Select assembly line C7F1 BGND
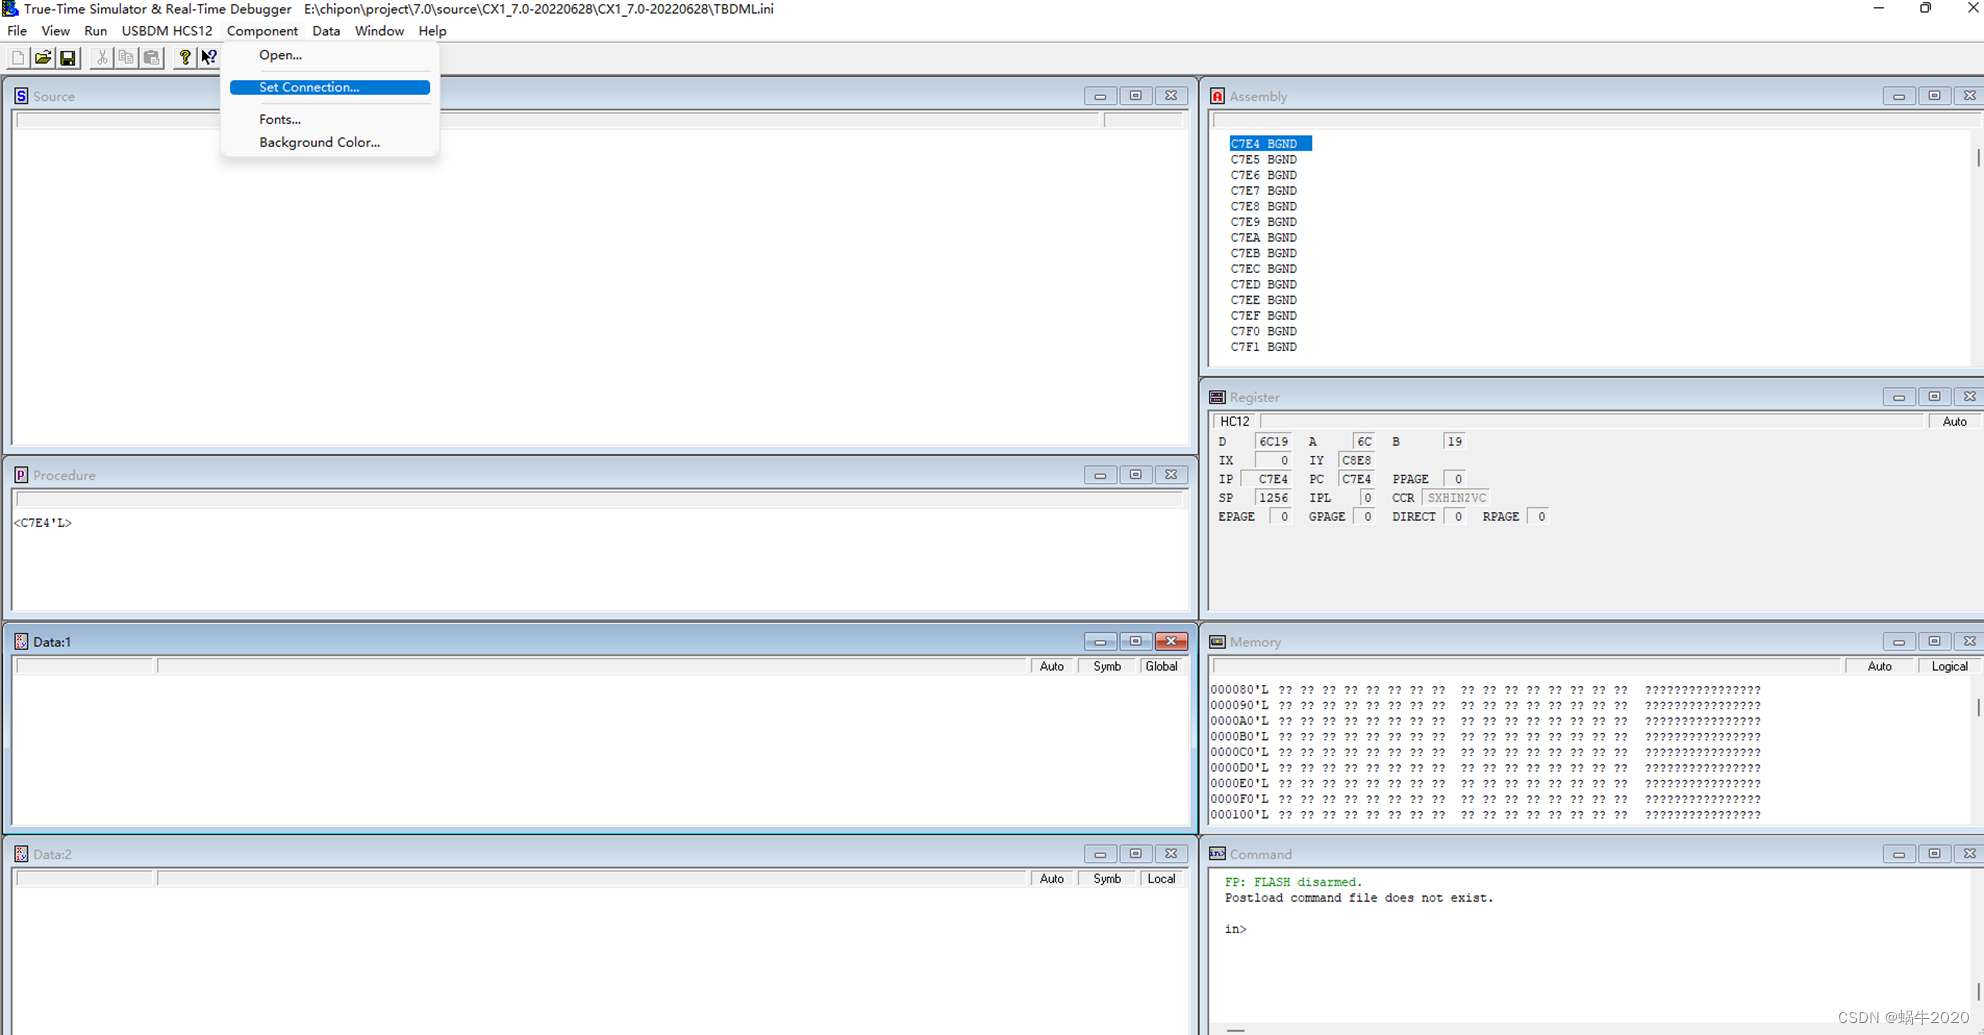The width and height of the screenshot is (1984, 1035). click(x=1263, y=347)
